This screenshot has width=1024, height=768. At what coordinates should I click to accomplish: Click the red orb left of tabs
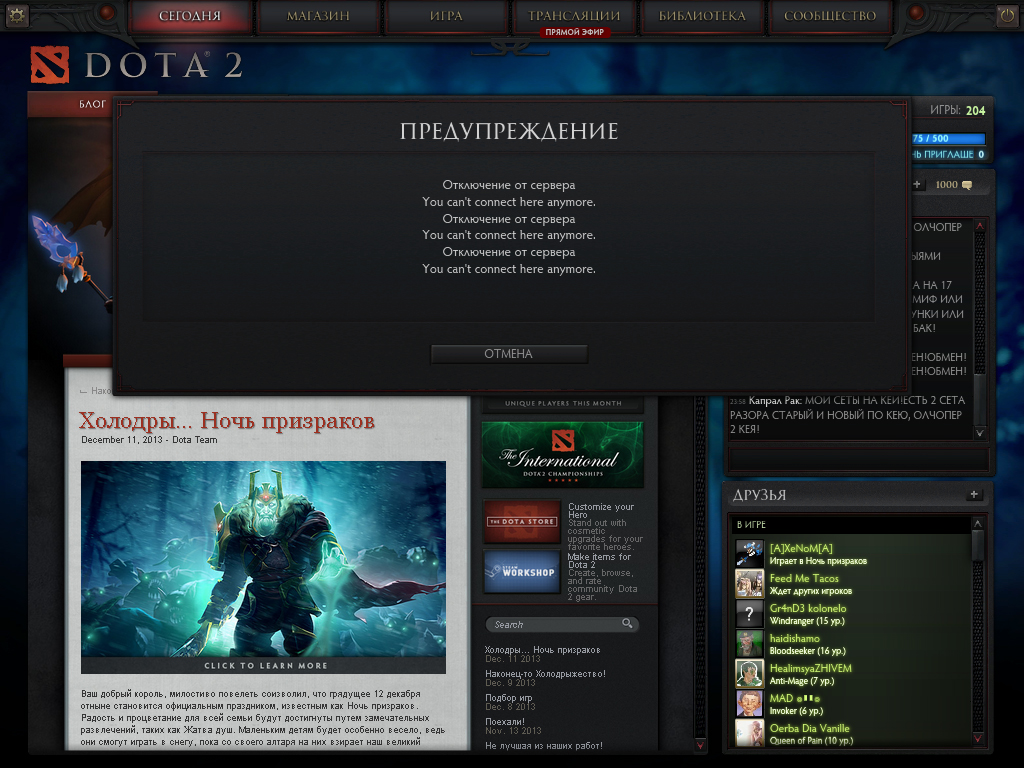(x=107, y=12)
